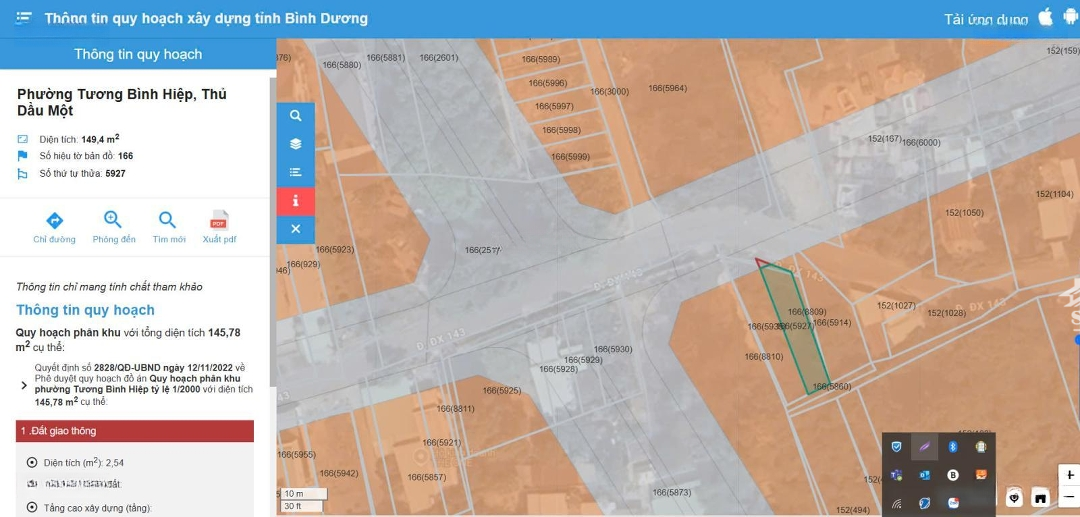Open the map layers panel

pyautogui.click(x=295, y=144)
